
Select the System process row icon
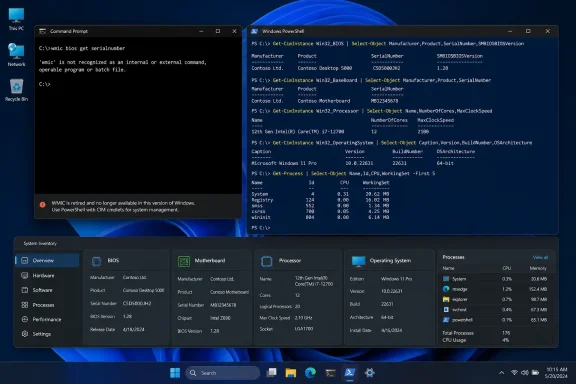(x=446, y=279)
